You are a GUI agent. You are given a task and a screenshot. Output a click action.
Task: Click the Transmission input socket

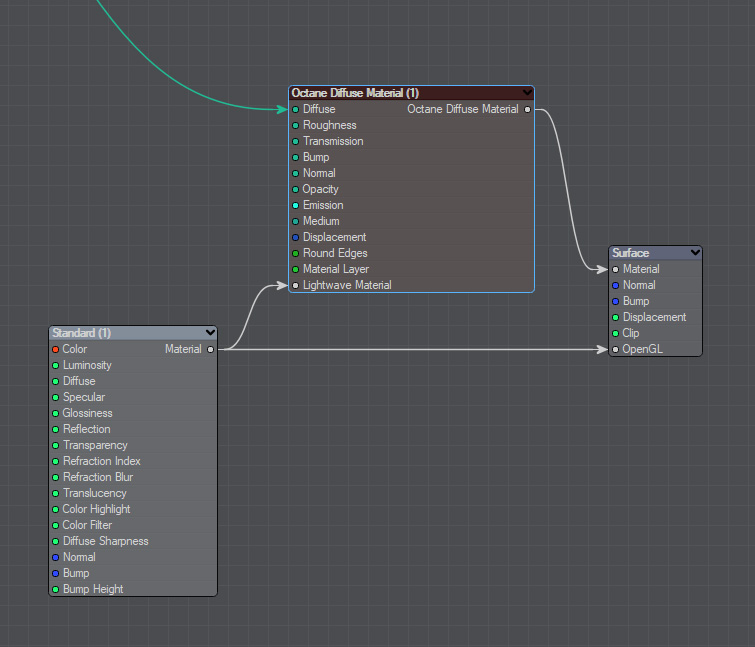click(x=296, y=142)
